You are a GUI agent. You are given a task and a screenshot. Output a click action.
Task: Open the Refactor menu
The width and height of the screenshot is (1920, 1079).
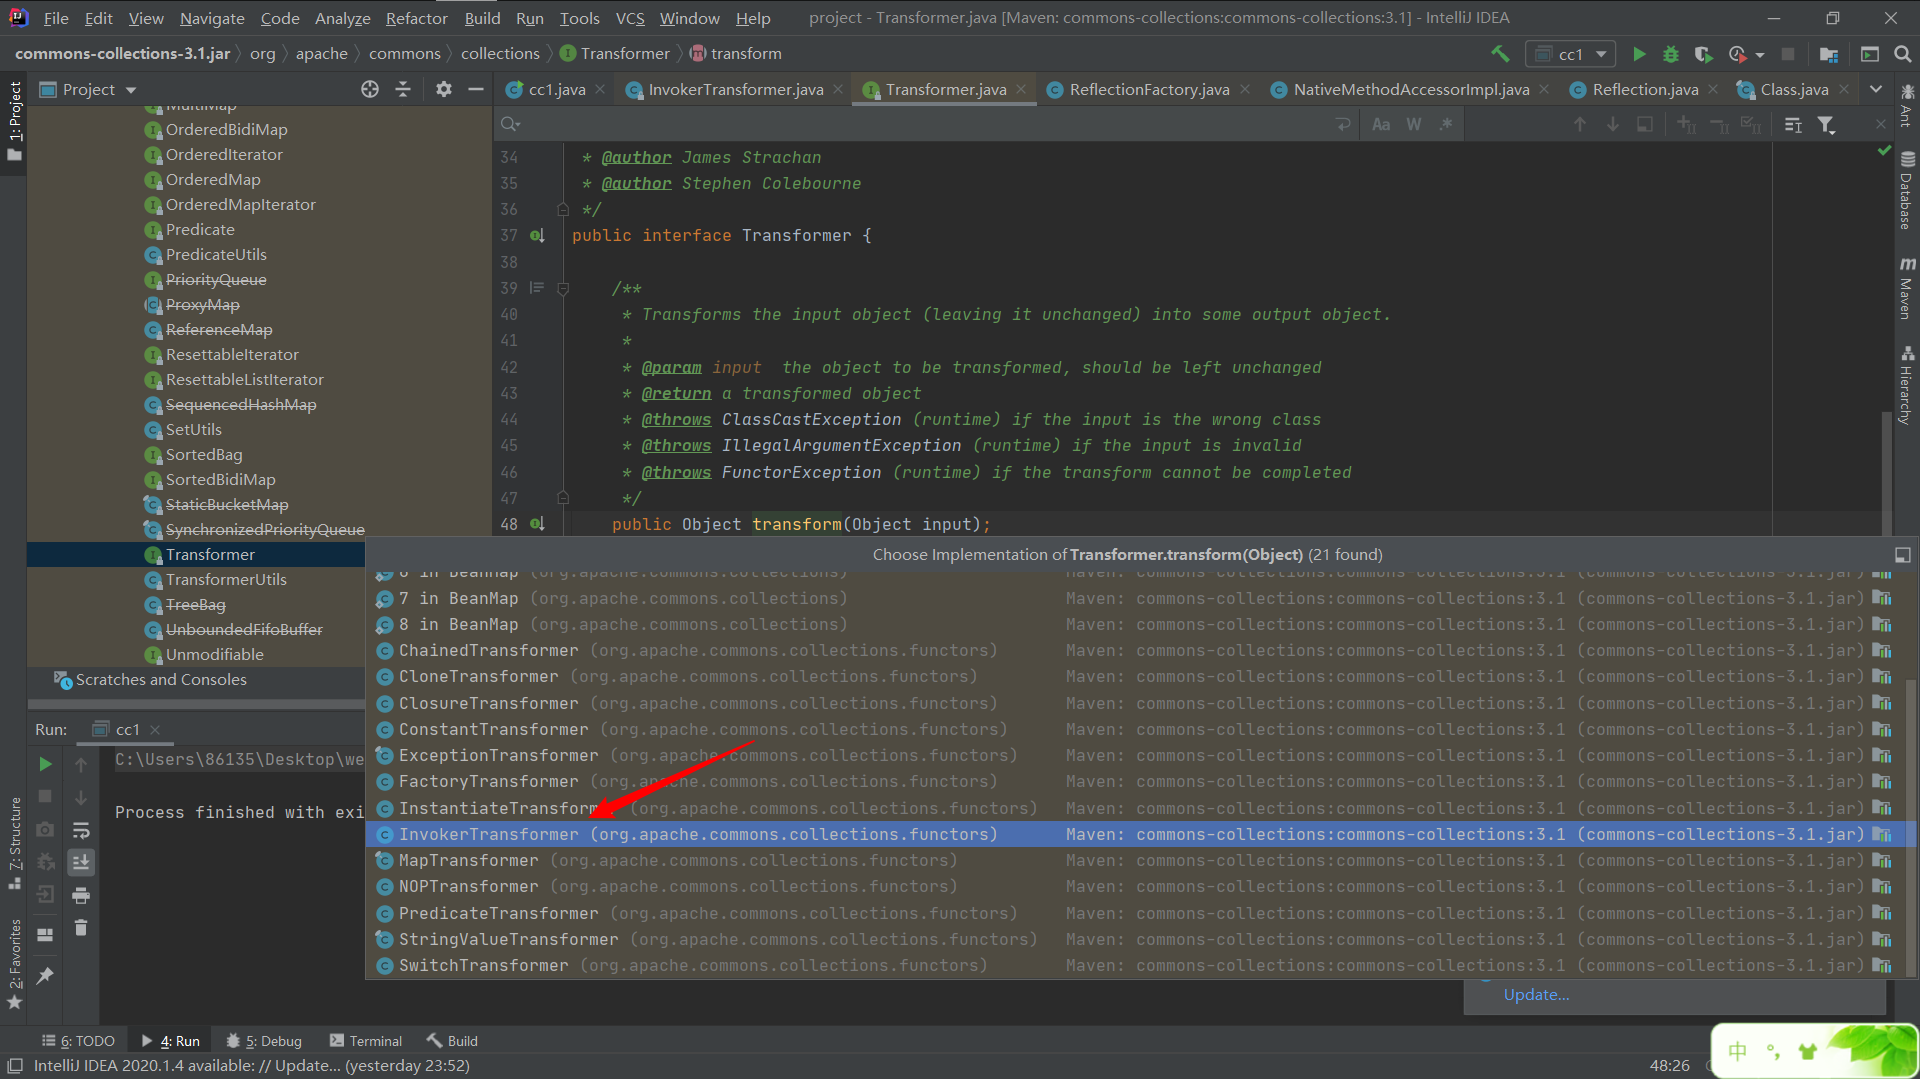coord(416,18)
